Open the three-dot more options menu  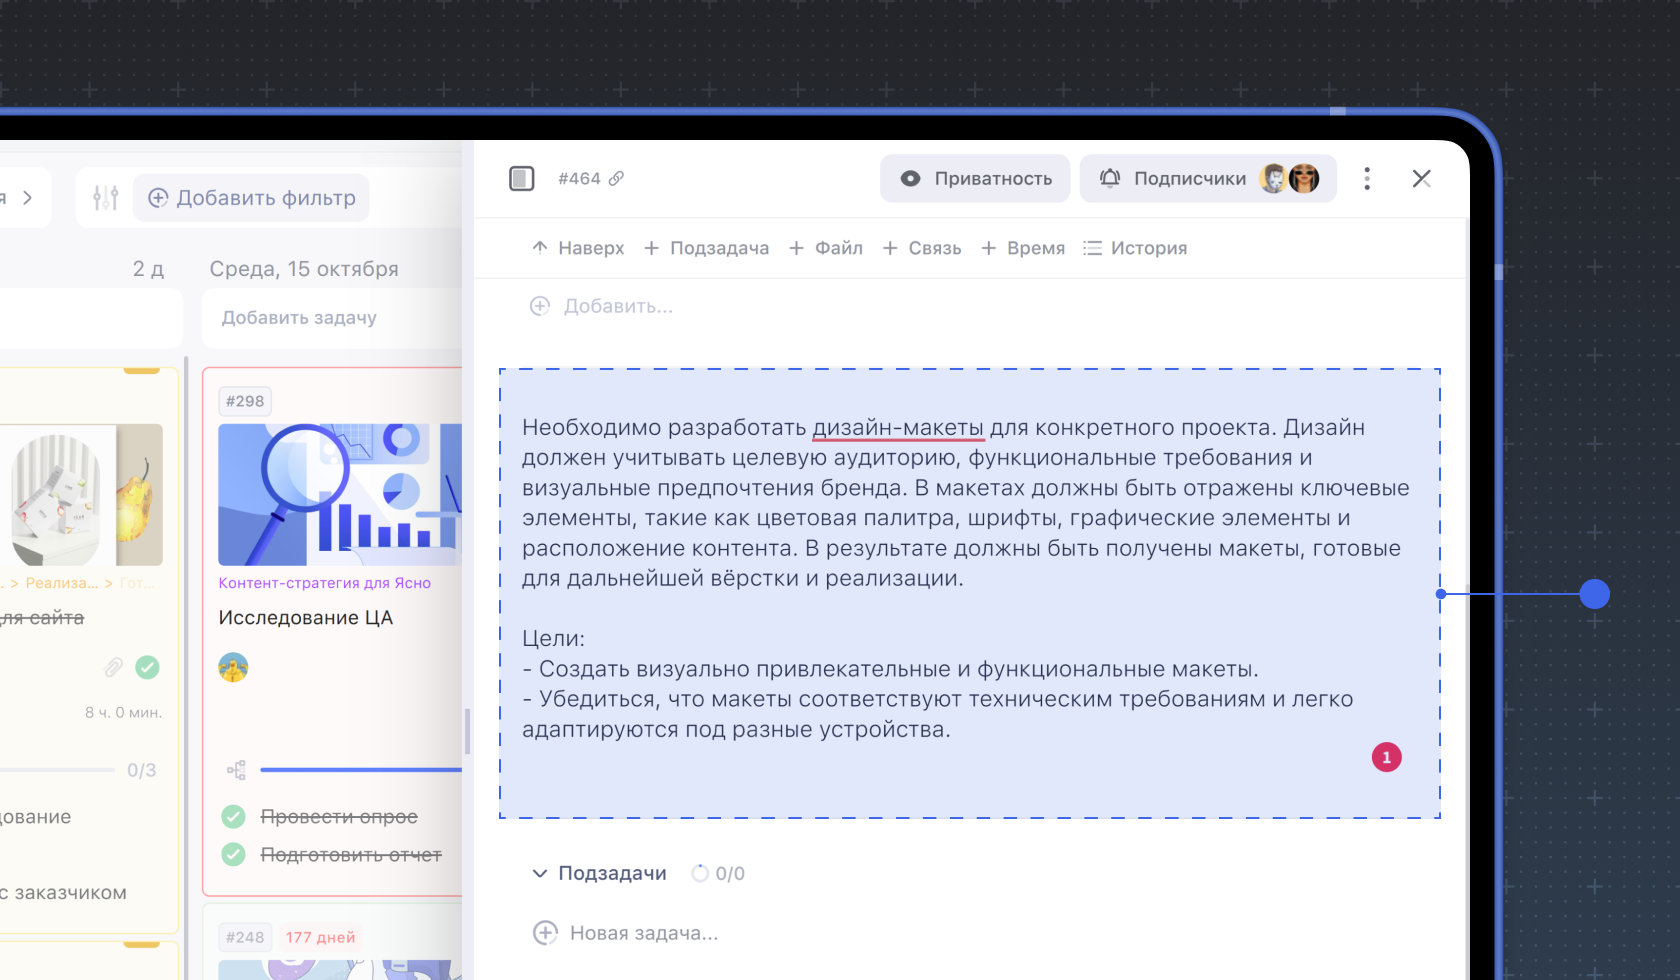click(1367, 179)
